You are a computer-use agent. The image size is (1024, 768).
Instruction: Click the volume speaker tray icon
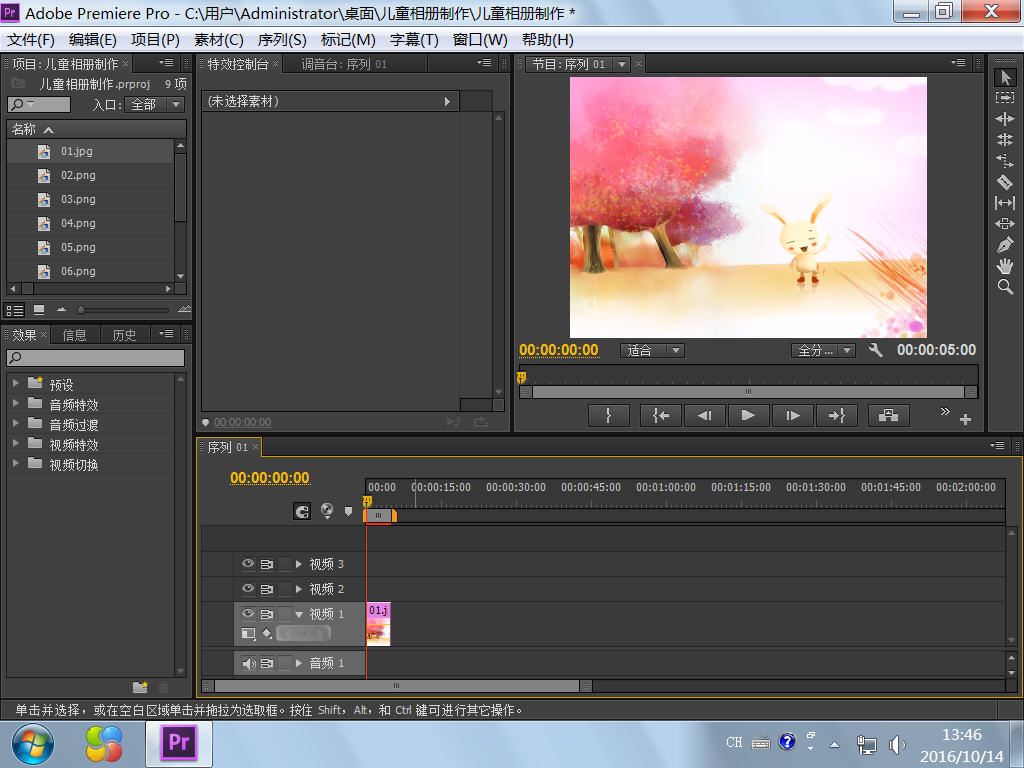pyautogui.click(x=896, y=744)
